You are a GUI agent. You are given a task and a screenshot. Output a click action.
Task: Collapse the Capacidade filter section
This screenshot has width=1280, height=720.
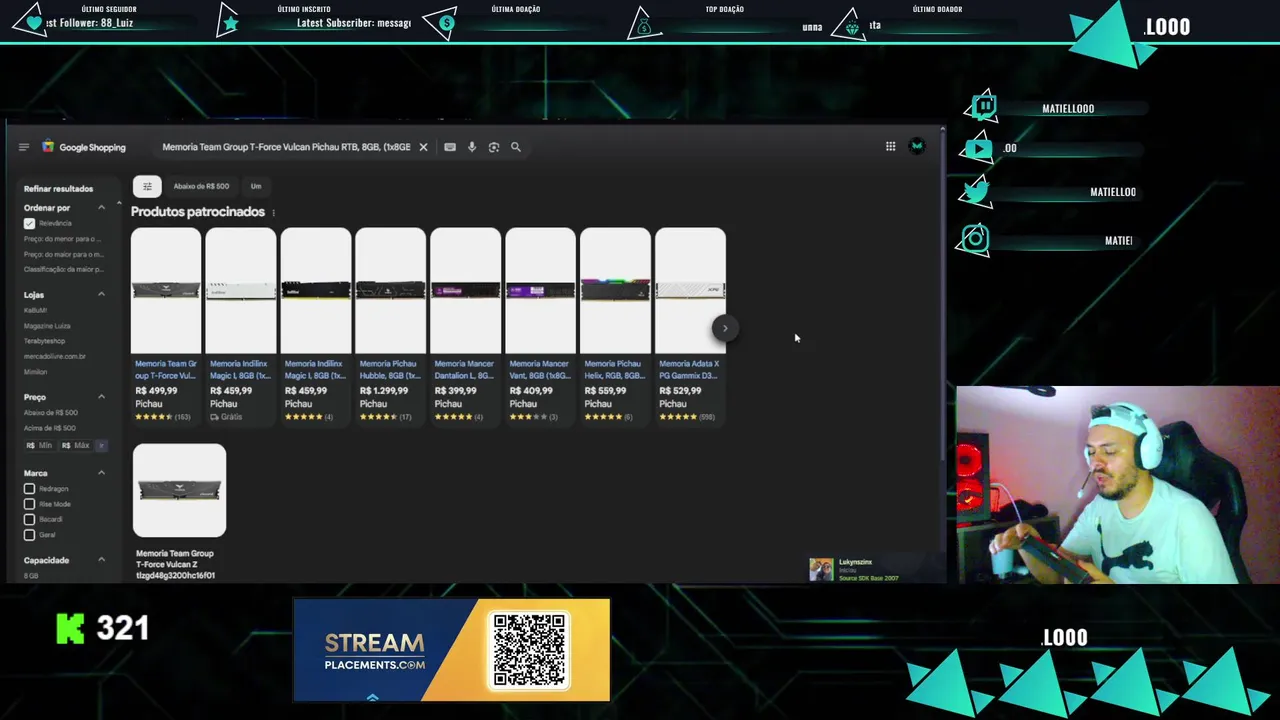click(101, 560)
